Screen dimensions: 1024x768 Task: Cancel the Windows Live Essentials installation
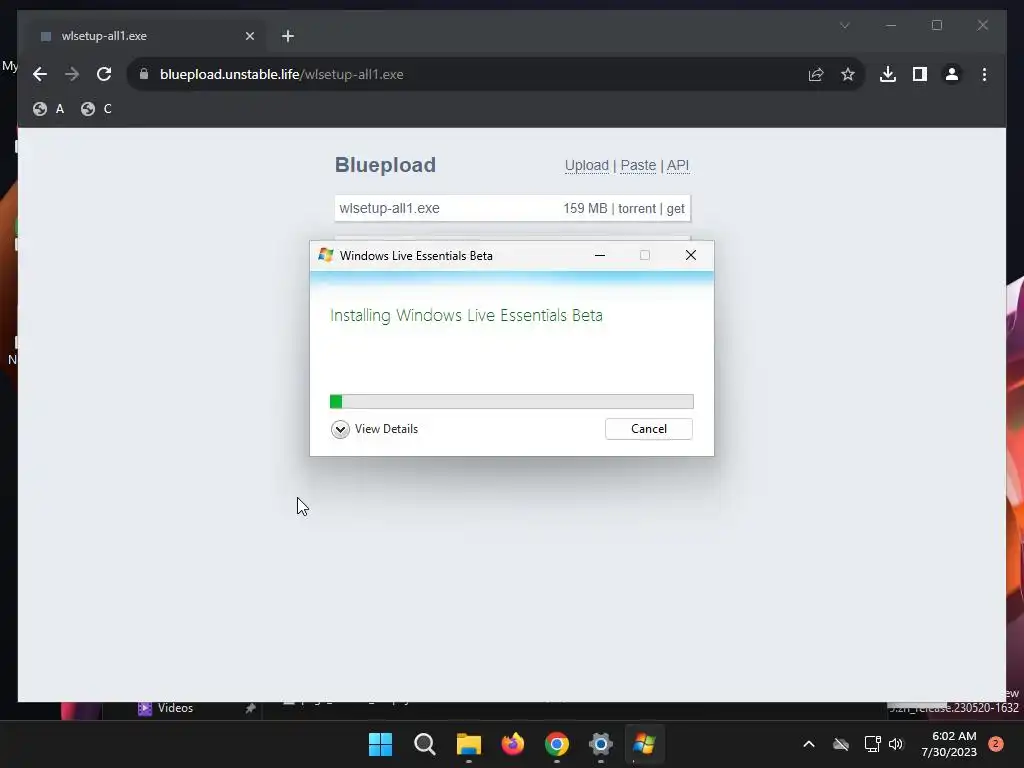coord(648,429)
